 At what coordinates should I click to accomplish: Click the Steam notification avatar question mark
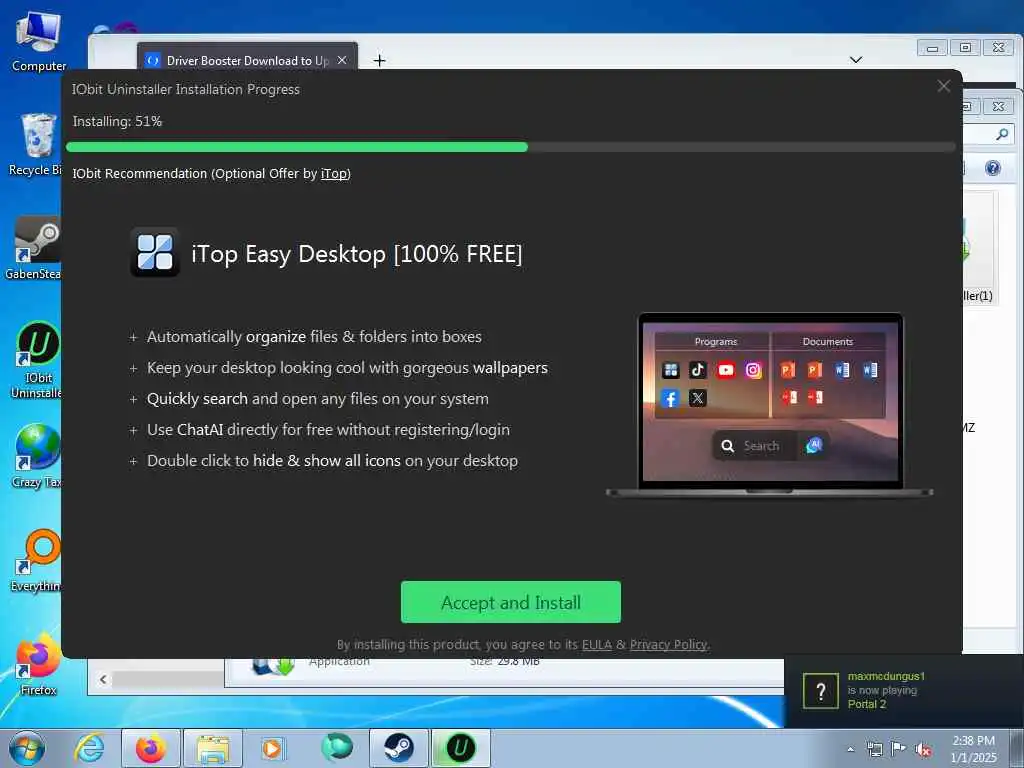[x=821, y=691]
